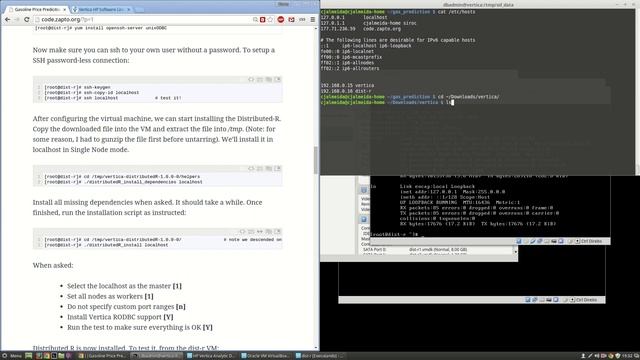The width and height of the screenshot is (640, 360).
Task: Open the Chrome hamburger menu
Action: pyautogui.click(x=313, y=19)
